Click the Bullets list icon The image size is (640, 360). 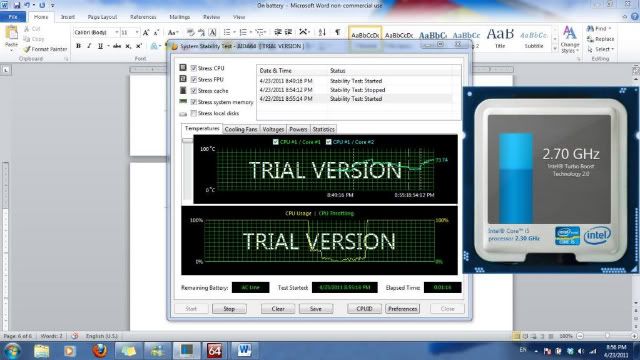pyautogui.click(x=227, y=32)
